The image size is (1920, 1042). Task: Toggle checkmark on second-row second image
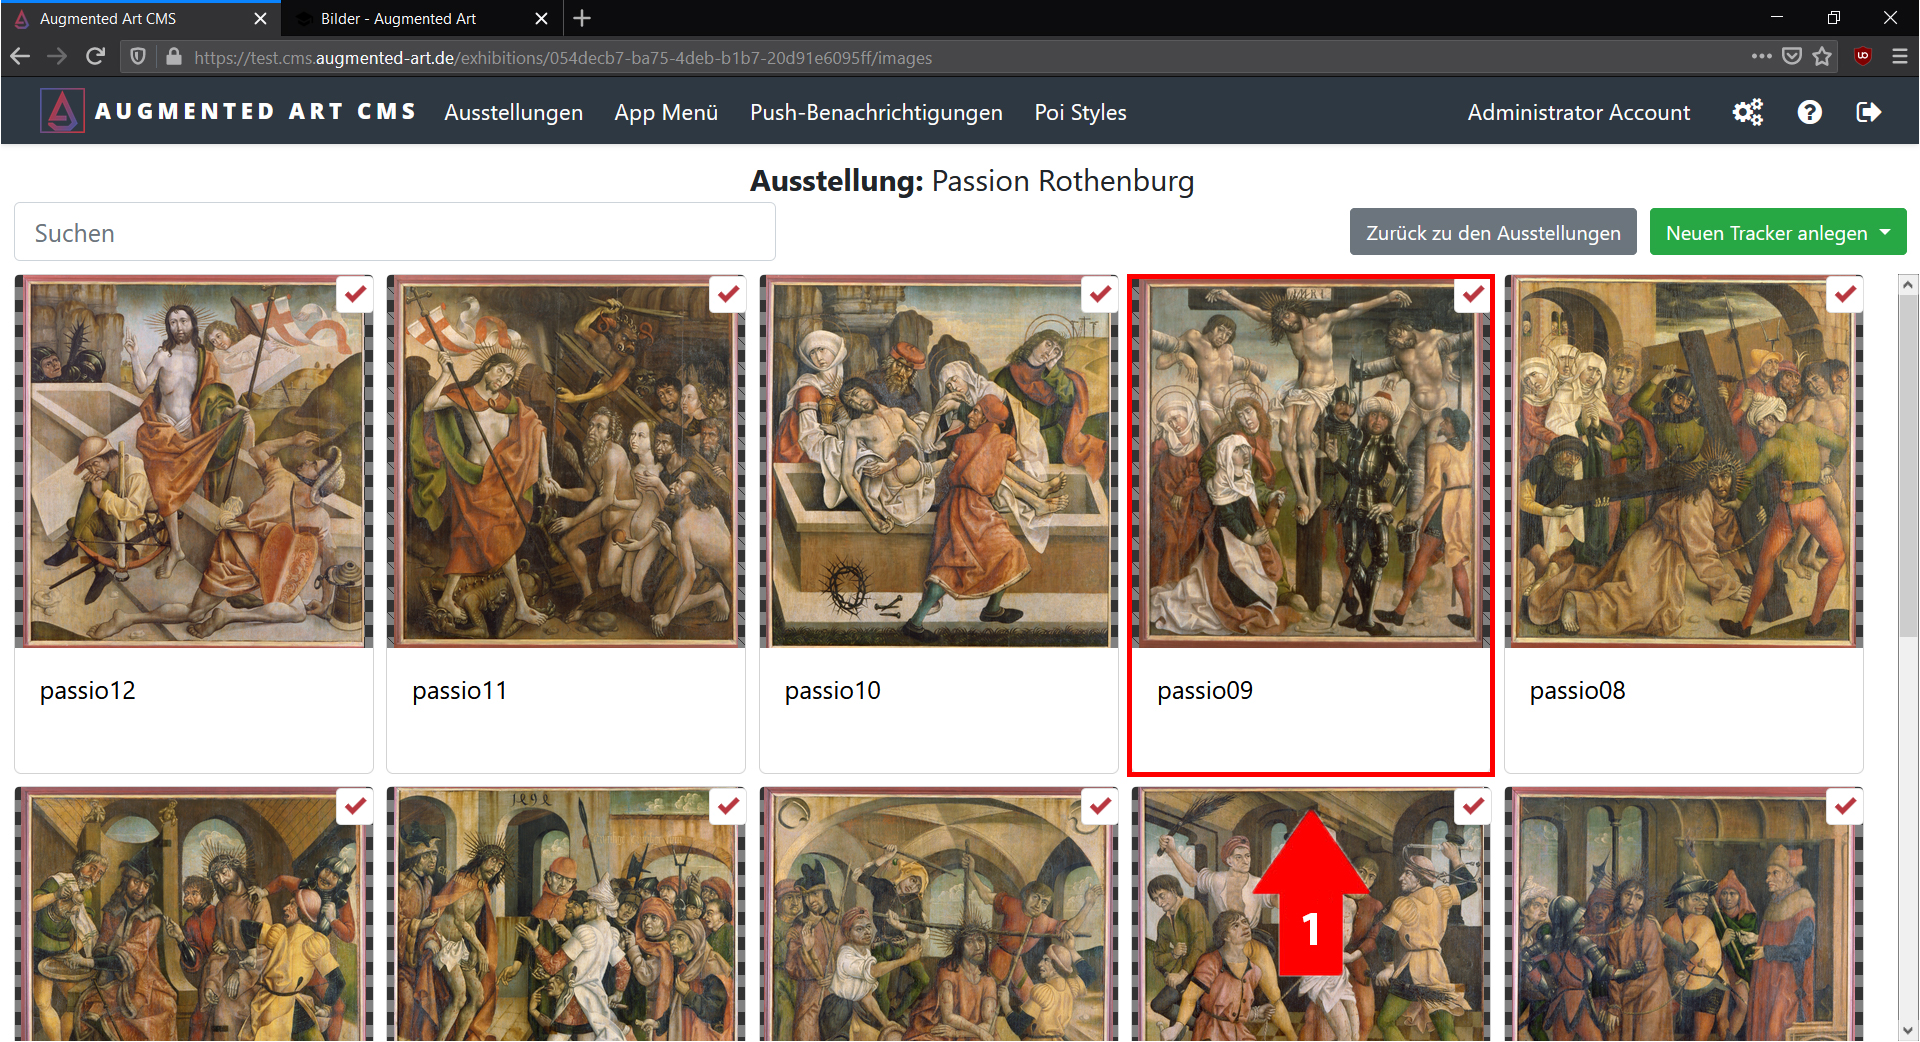[x=728, y=806]
